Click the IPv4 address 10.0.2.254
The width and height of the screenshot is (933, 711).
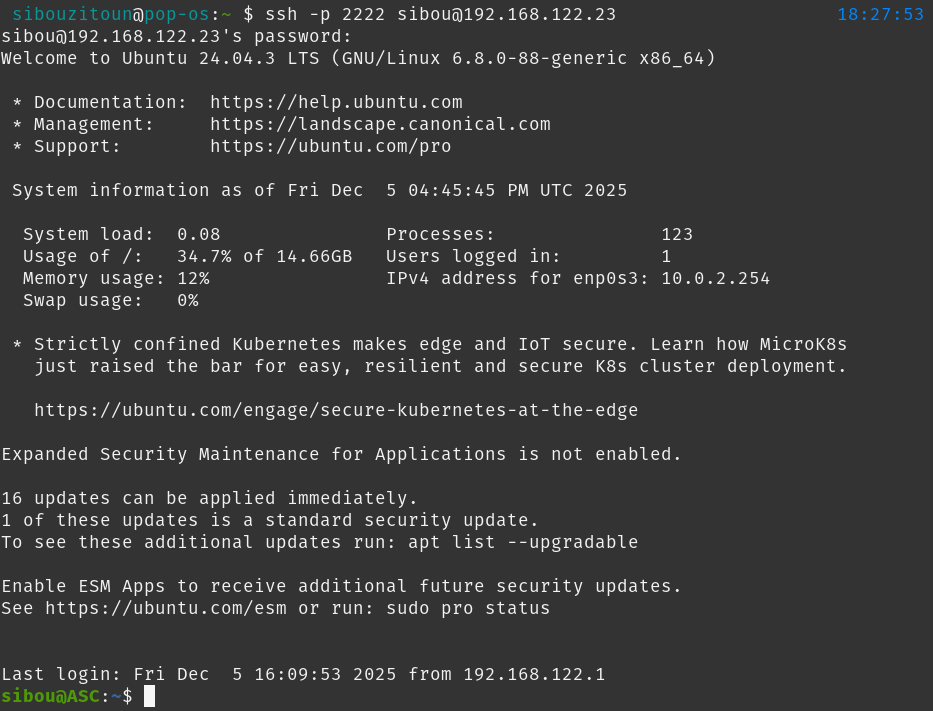point(715,278)
